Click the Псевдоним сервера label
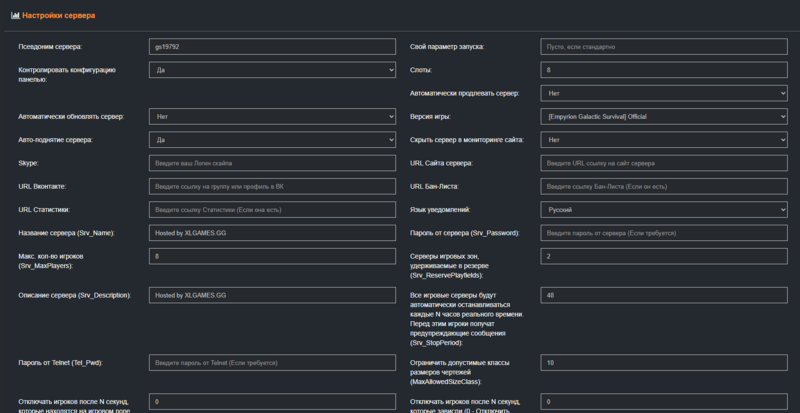Viewport: 800px width, 413px height. point(50,46)
